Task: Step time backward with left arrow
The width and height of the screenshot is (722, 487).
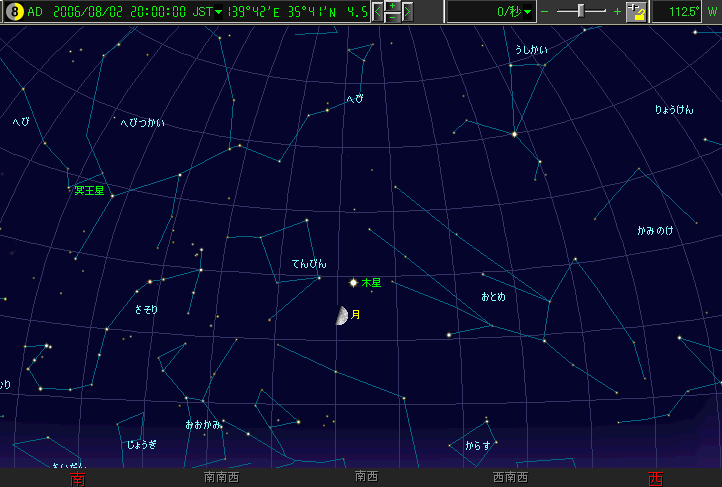Action: [x=378, y=12]
